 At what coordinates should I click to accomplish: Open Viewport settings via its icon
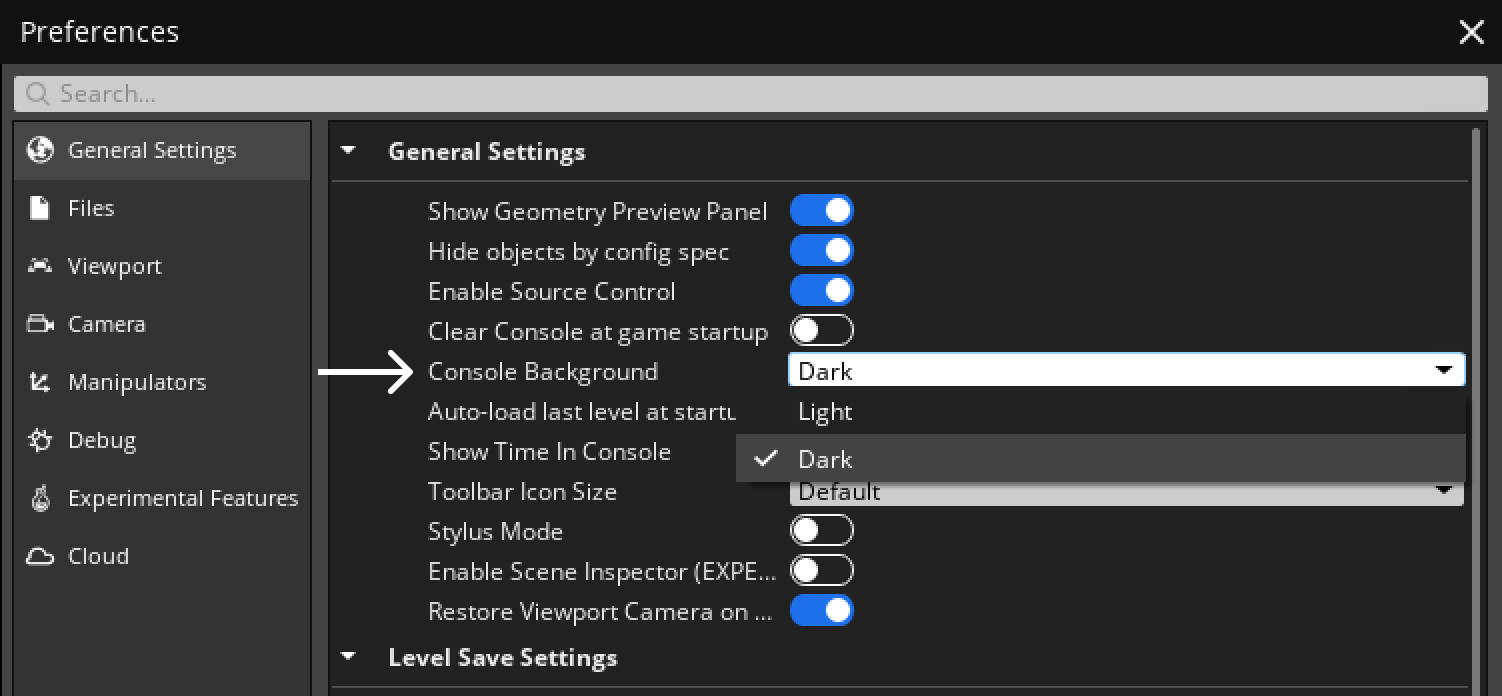[38, 265]
